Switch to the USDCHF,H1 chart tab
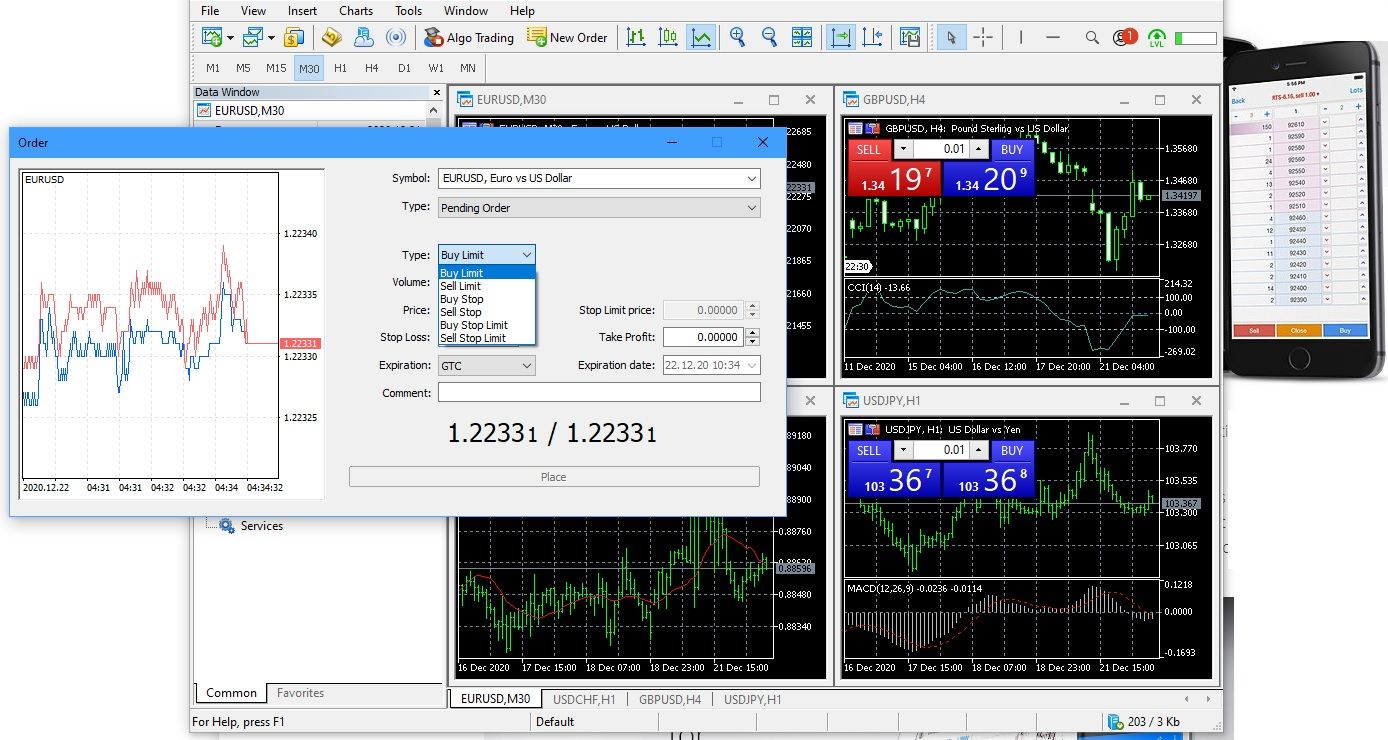Screen dimensions: 1388x740 584,699
